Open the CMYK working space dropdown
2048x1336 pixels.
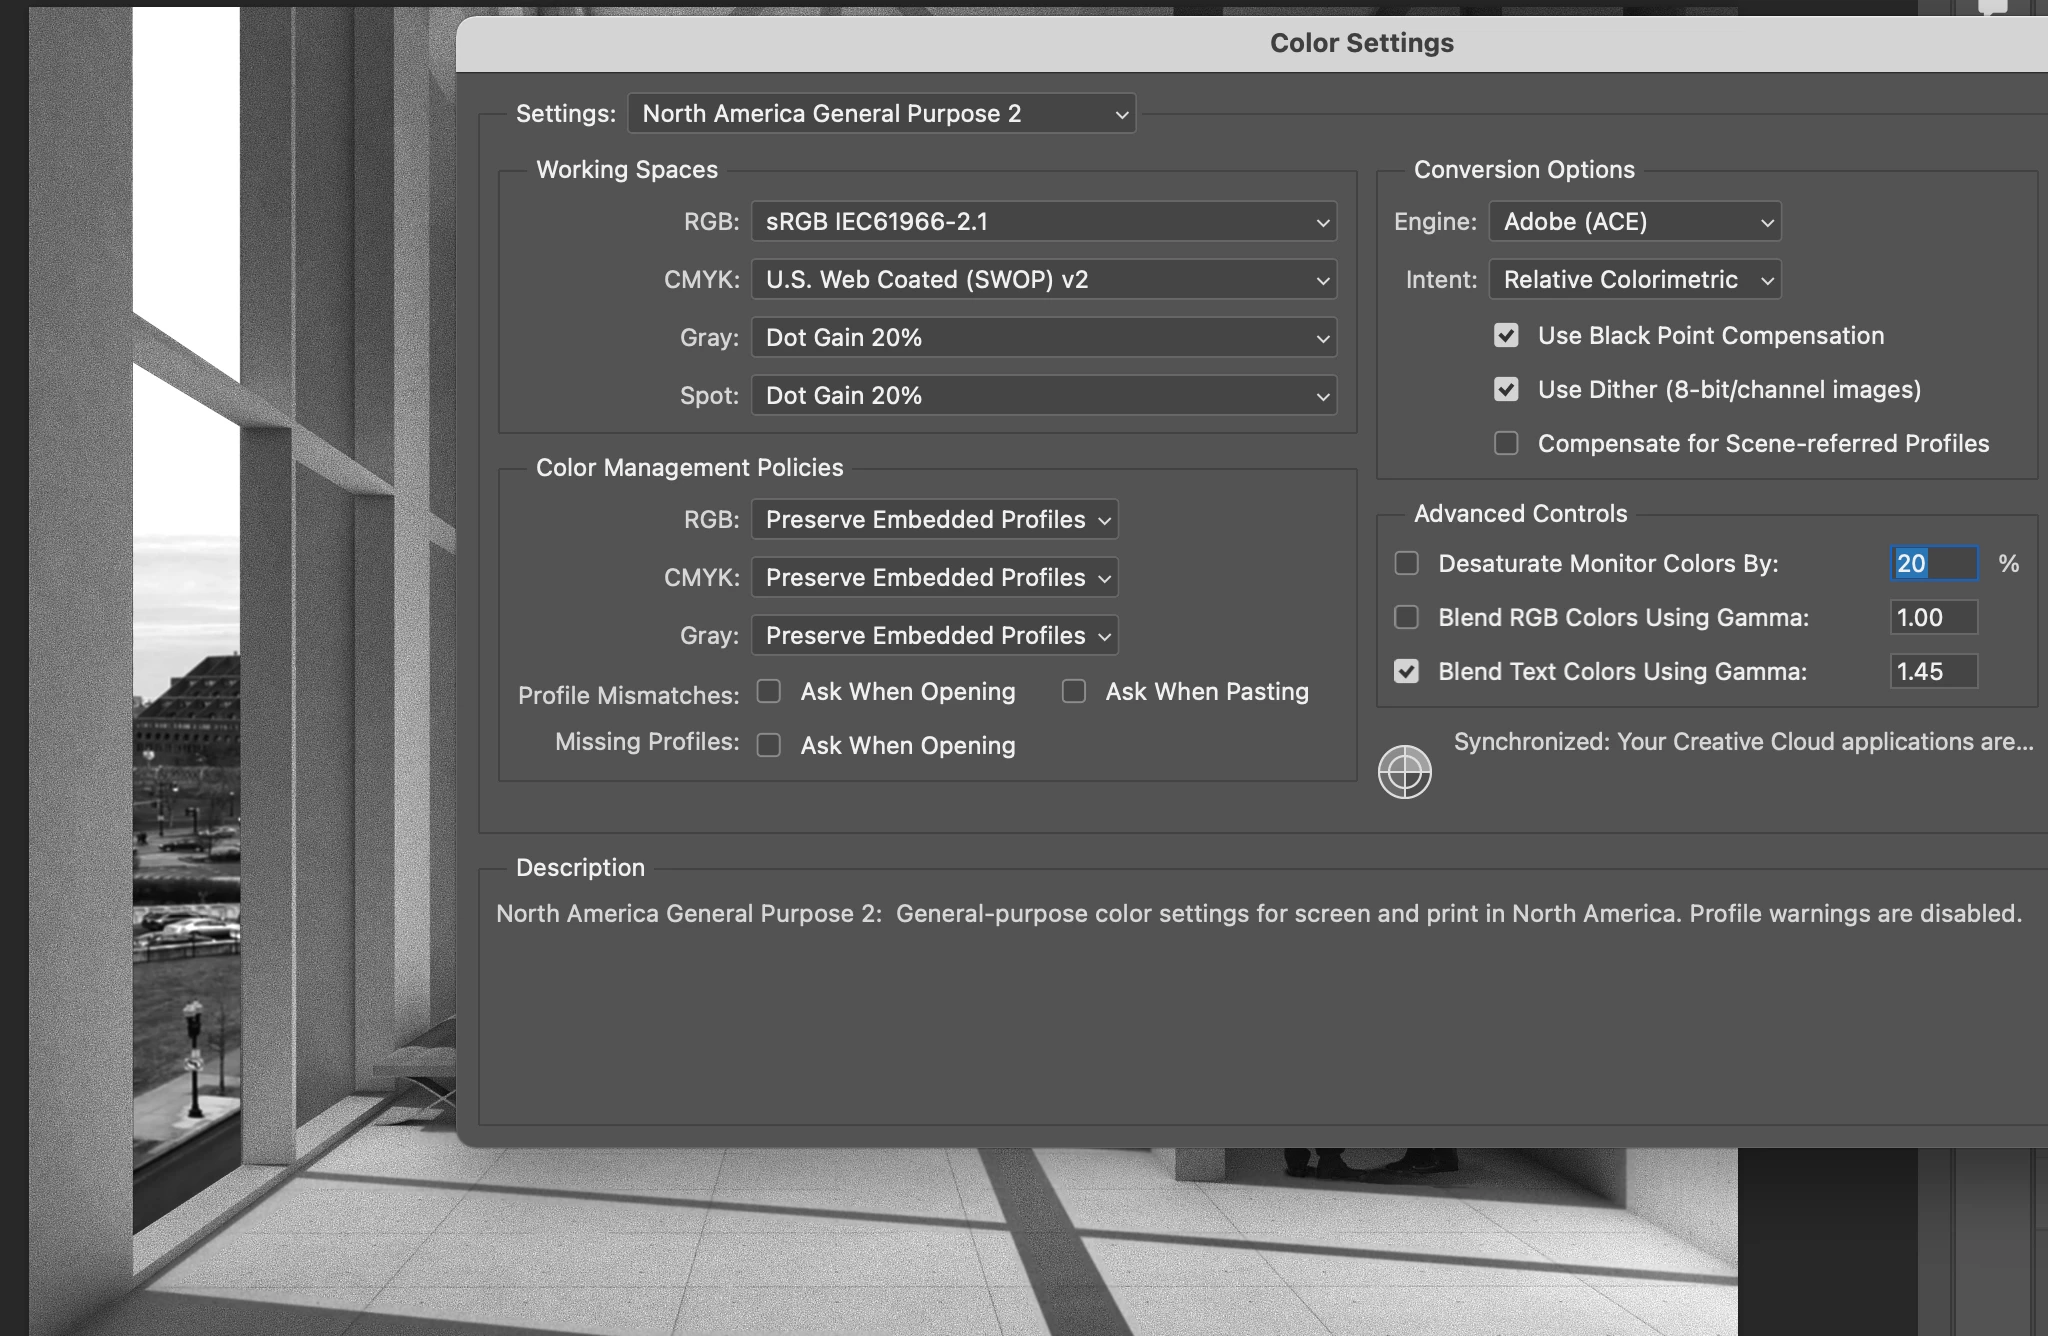(x=1043, y=280)
